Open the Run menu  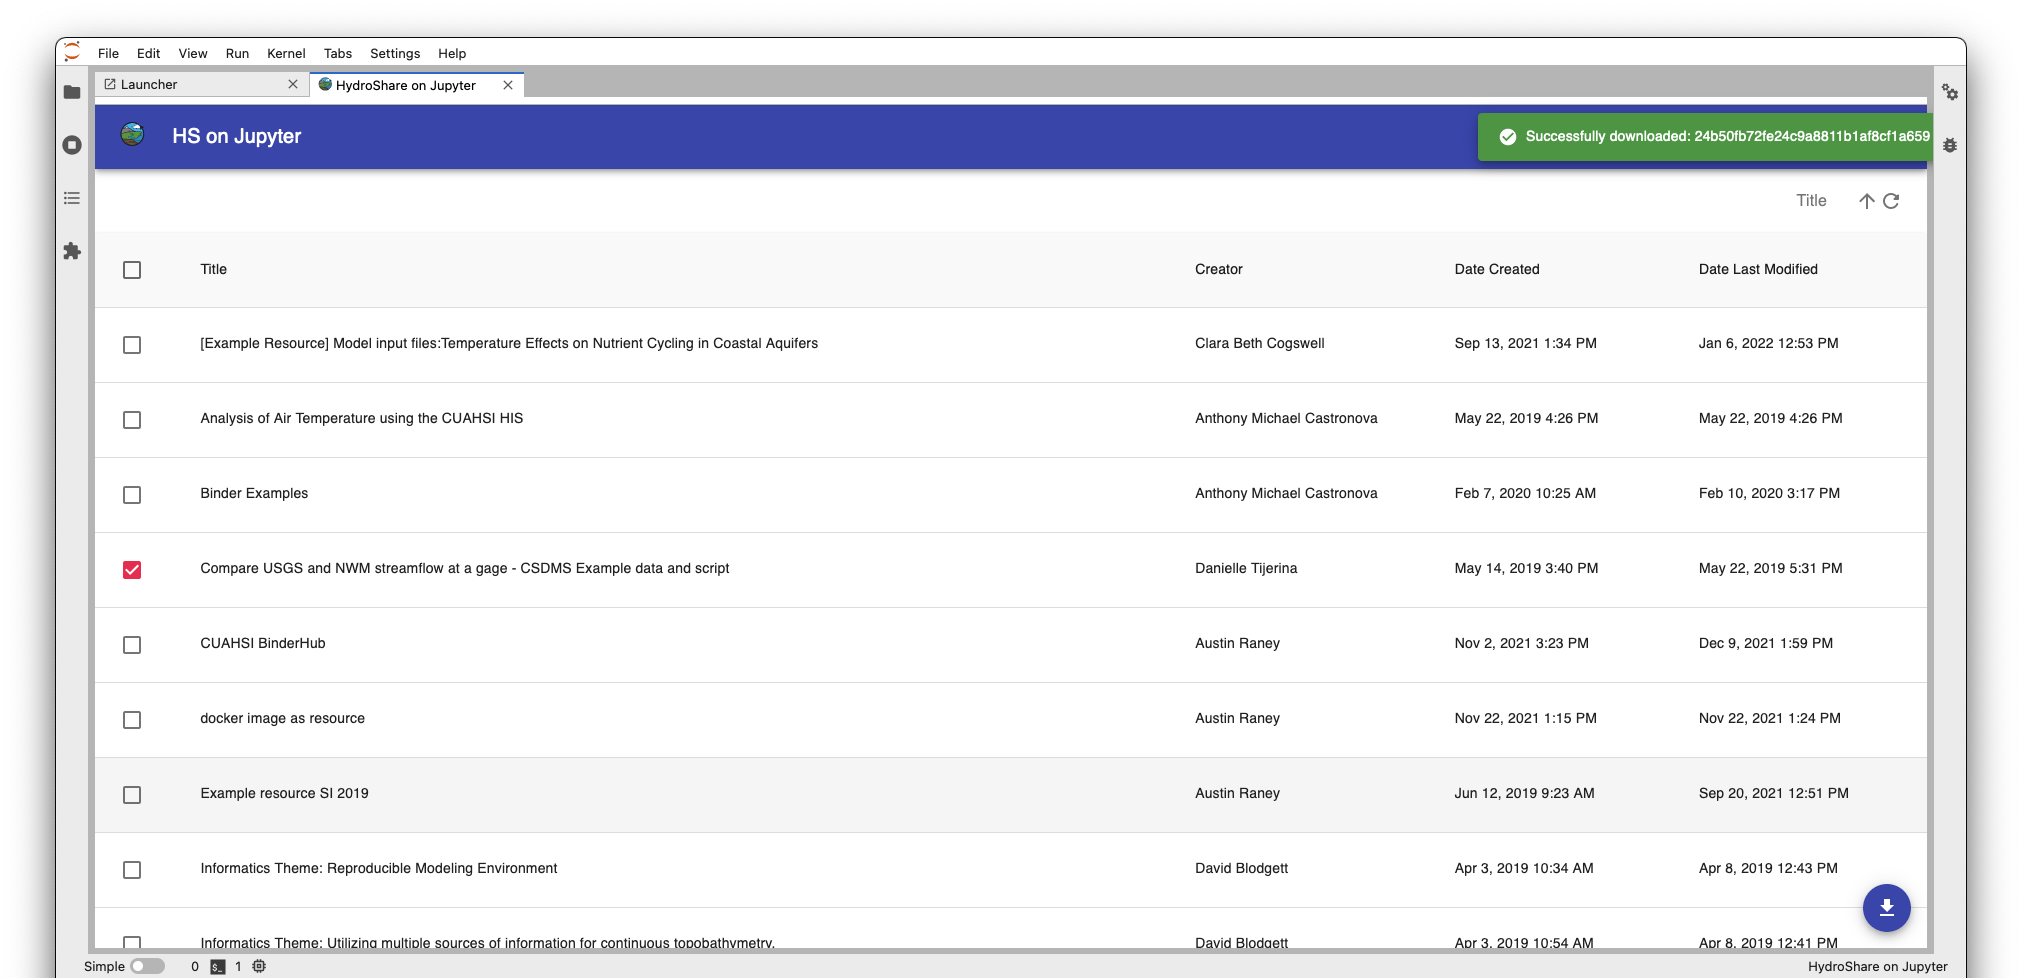(237, 53)
